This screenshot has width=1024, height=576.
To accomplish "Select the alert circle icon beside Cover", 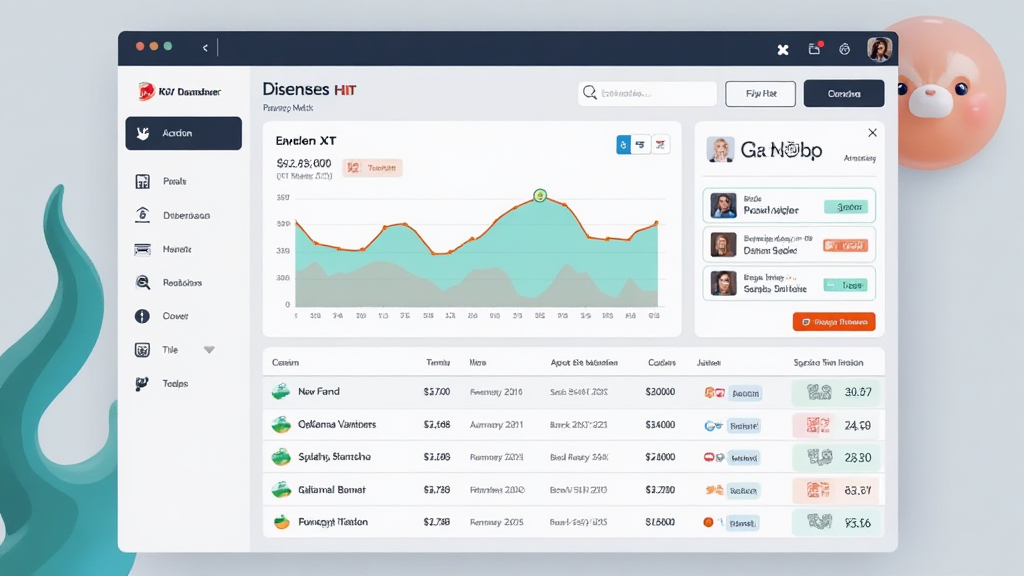I will point(141,316).
